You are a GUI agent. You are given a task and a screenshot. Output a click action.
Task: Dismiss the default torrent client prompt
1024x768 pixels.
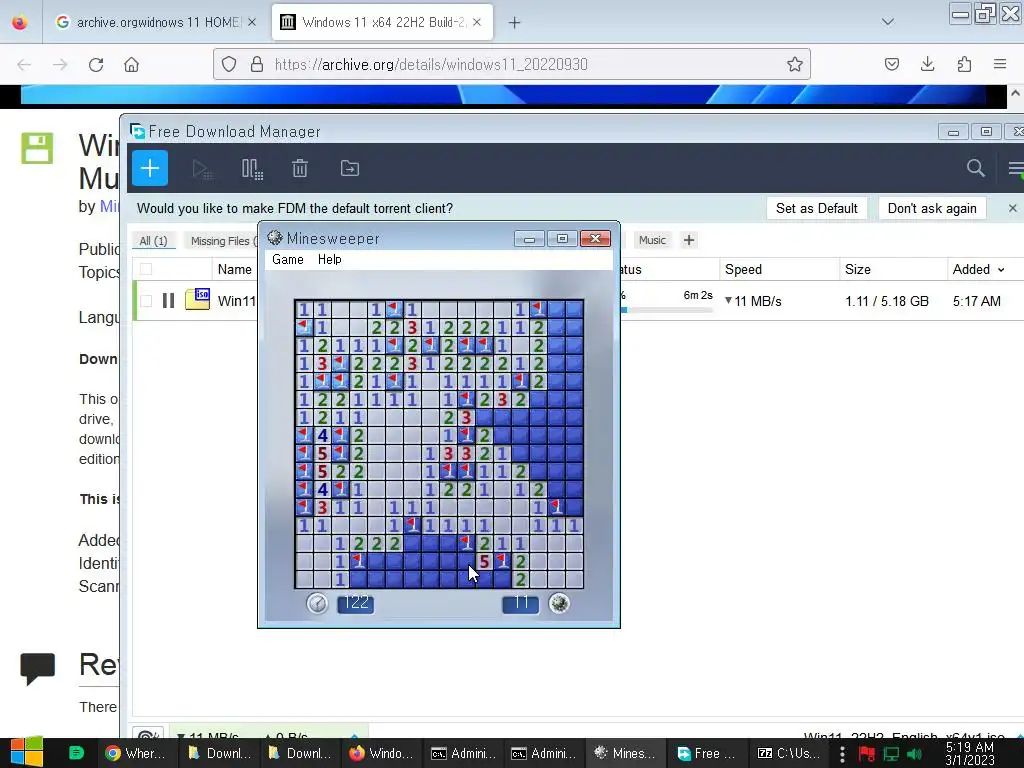coord(1012,208)
